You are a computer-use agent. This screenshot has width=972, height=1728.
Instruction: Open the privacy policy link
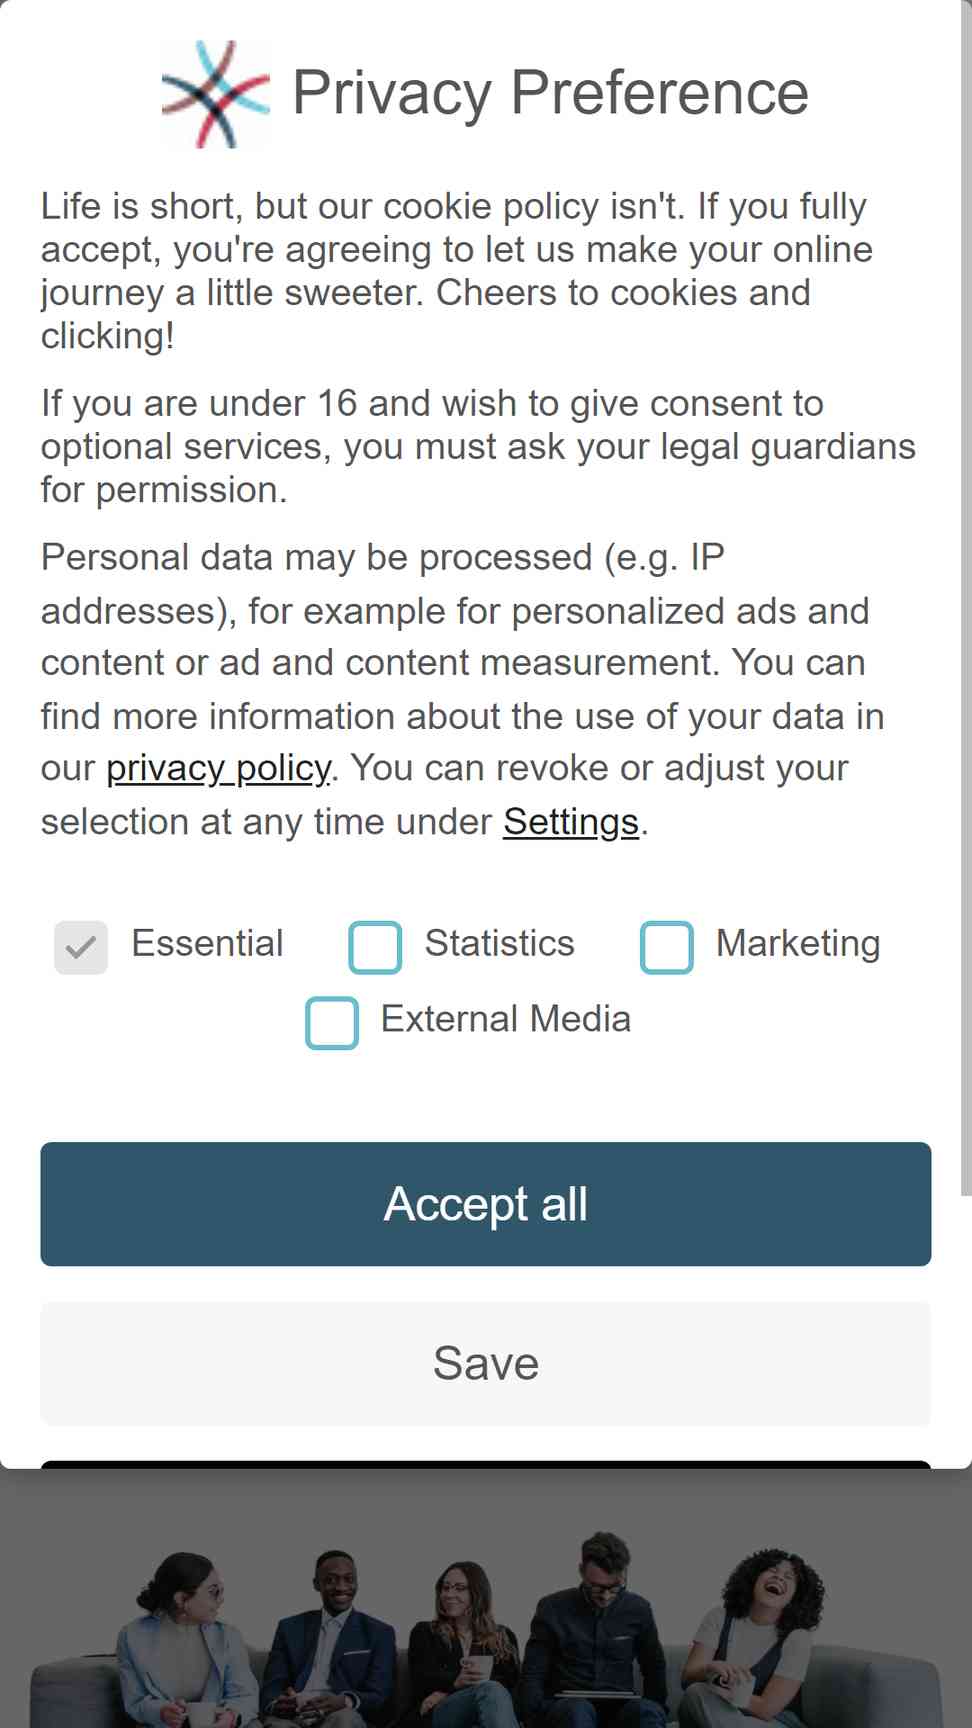click(x=218, y=768)
